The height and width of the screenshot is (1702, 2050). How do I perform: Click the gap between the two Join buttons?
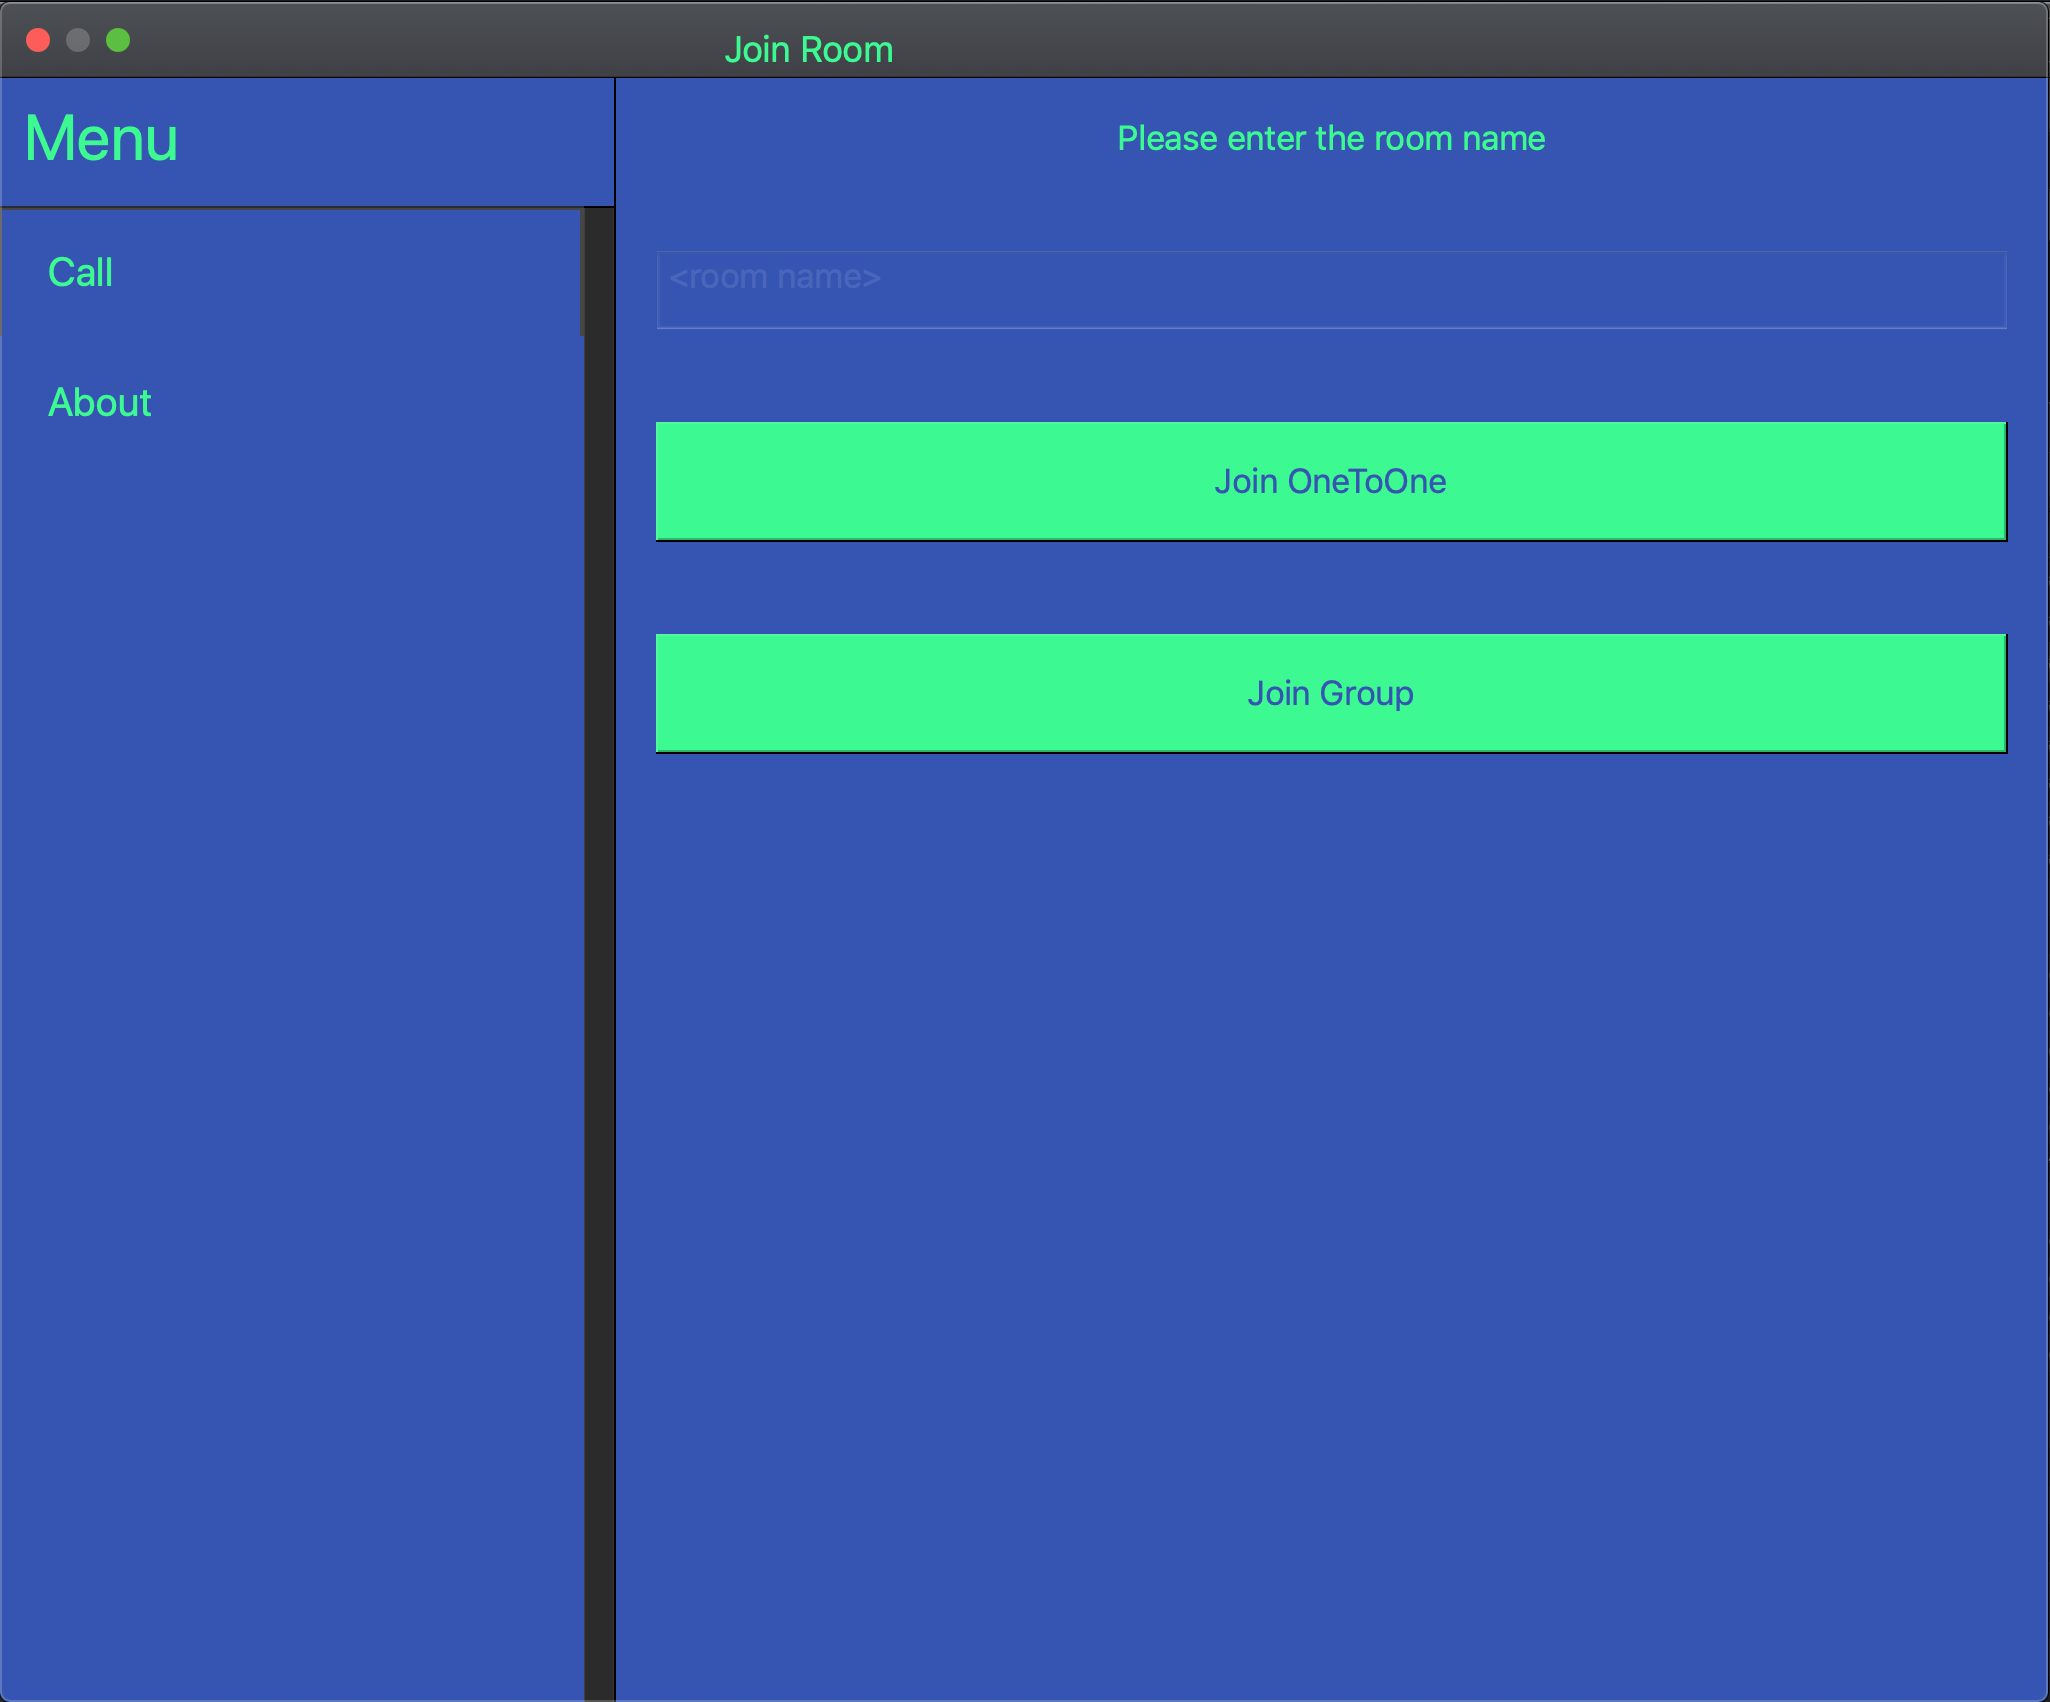1330,588
